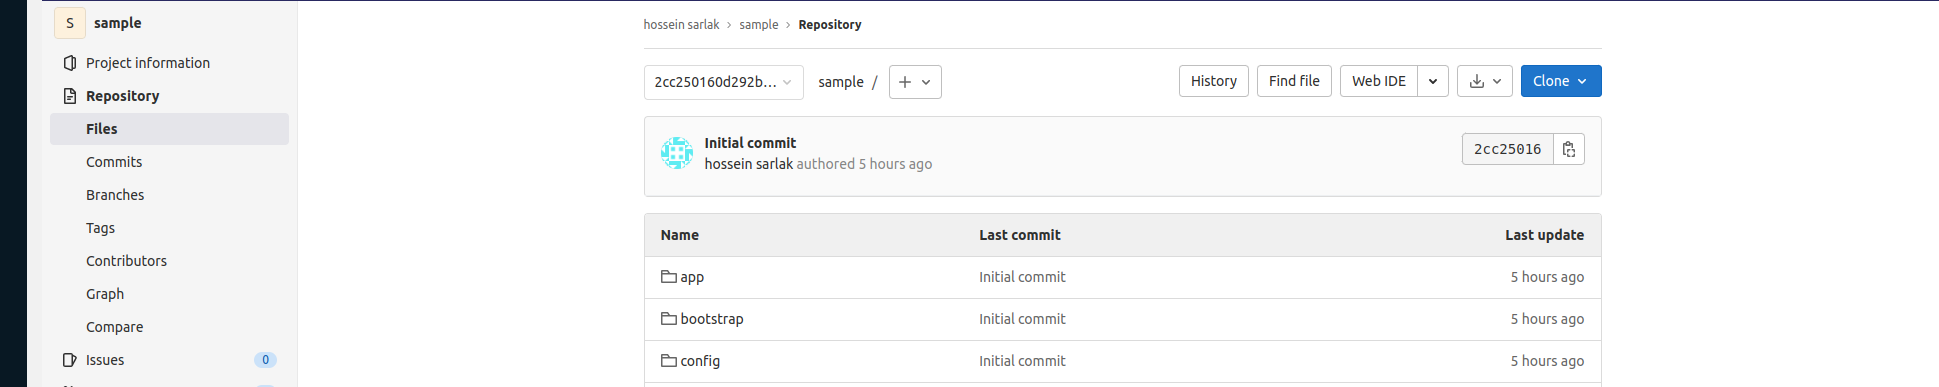Click the Issues sidebar icon
Screen dimensions: 1939x387
pos(69,360)
